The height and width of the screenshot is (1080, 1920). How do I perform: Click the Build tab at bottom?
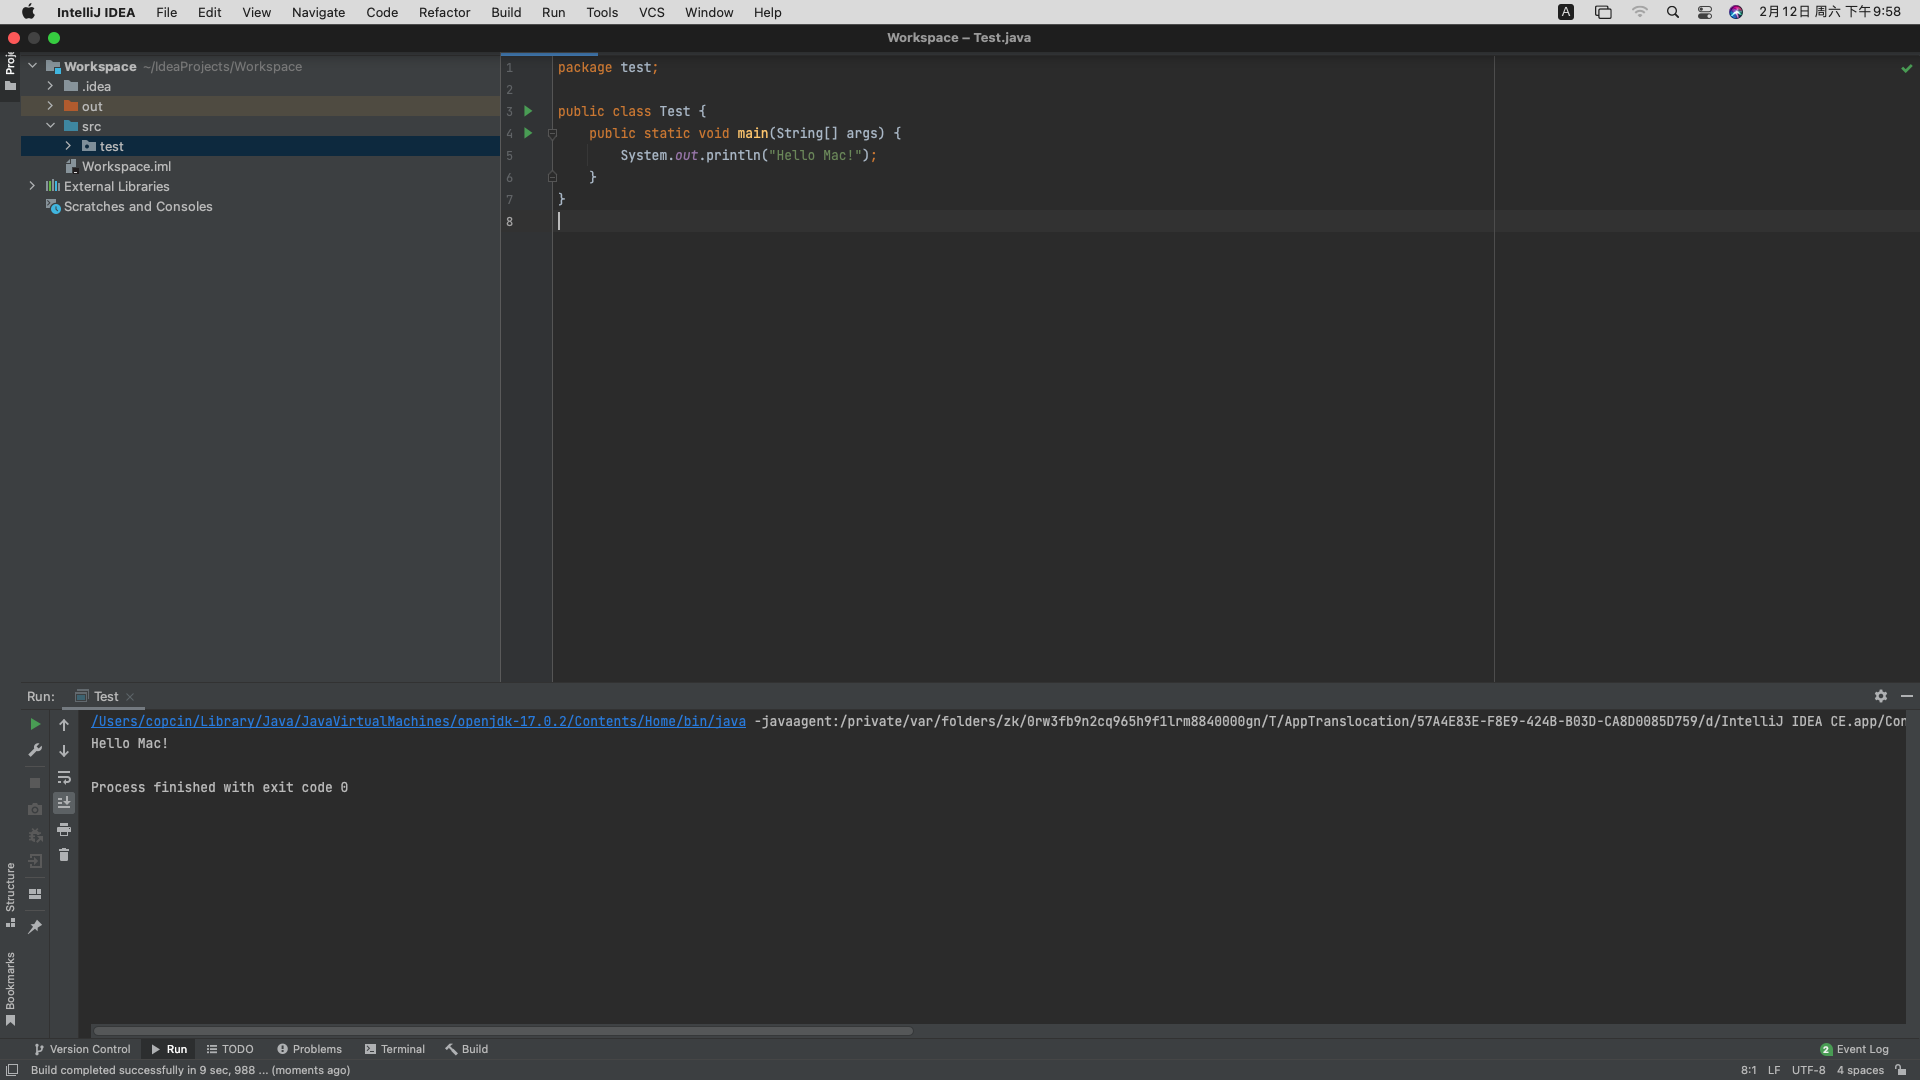pos(468,1048)
